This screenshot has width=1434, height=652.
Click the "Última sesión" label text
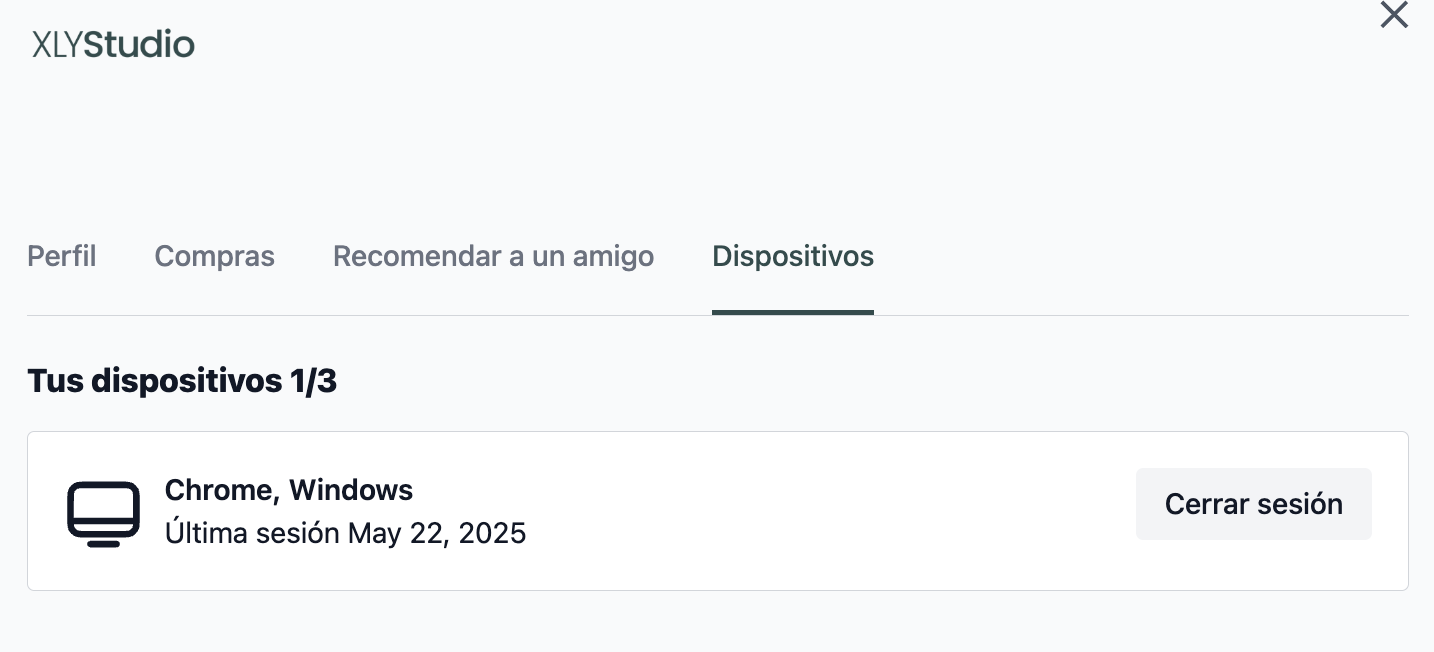pyautogui.click(x=252, y=533)
